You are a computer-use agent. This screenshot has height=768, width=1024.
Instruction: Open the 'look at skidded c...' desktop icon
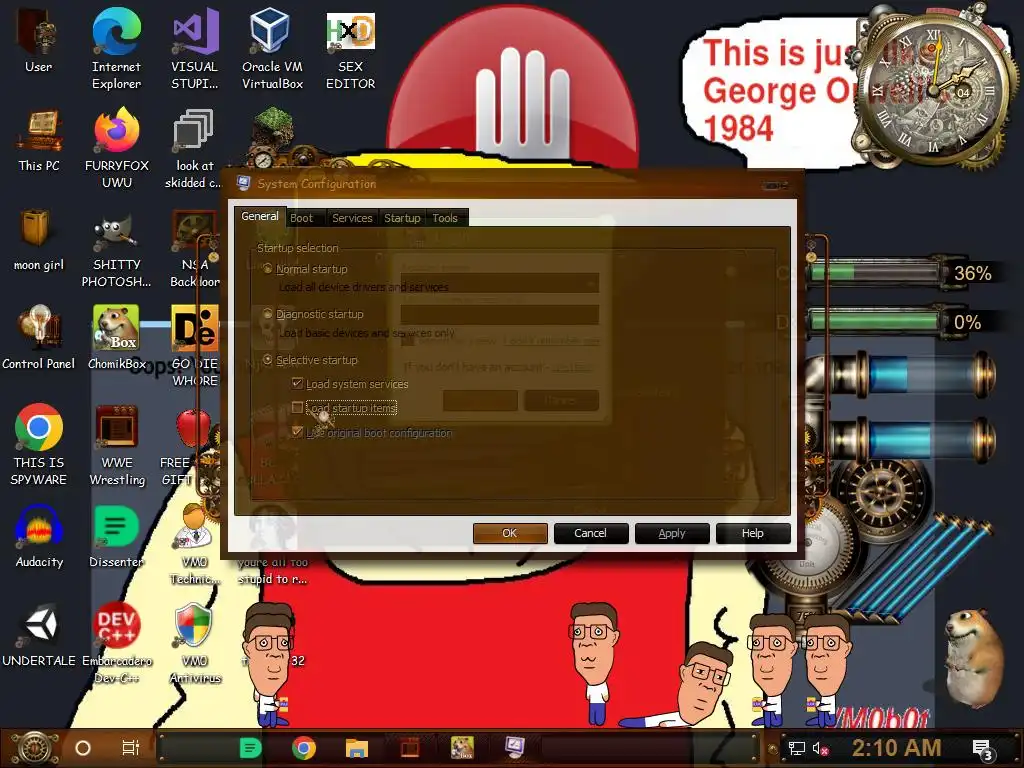pyautogui.click(x=193, y=148)
